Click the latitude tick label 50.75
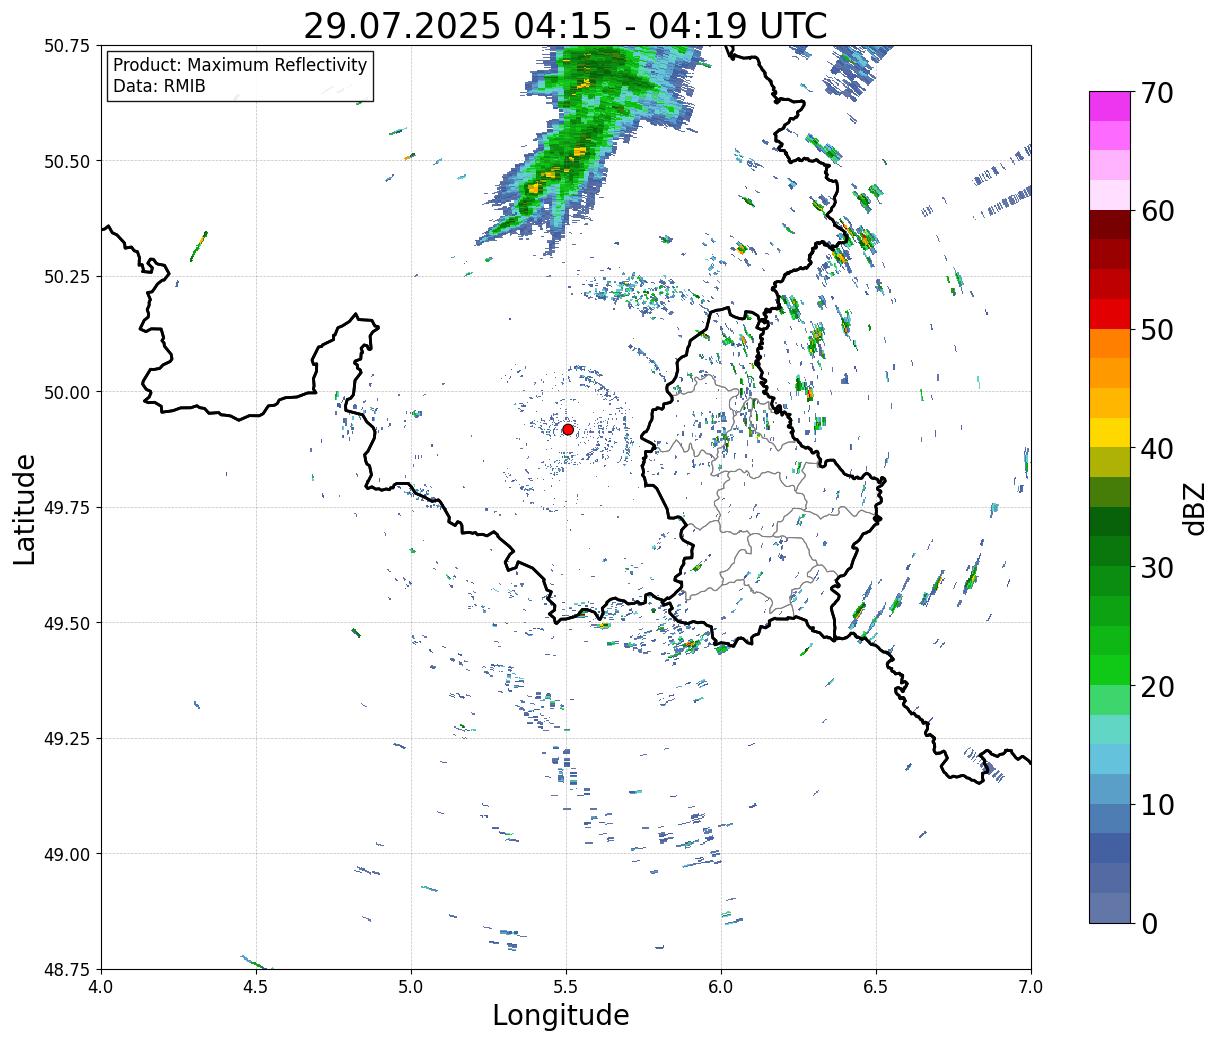The image size is (1219, 1040). coord(67,46)
